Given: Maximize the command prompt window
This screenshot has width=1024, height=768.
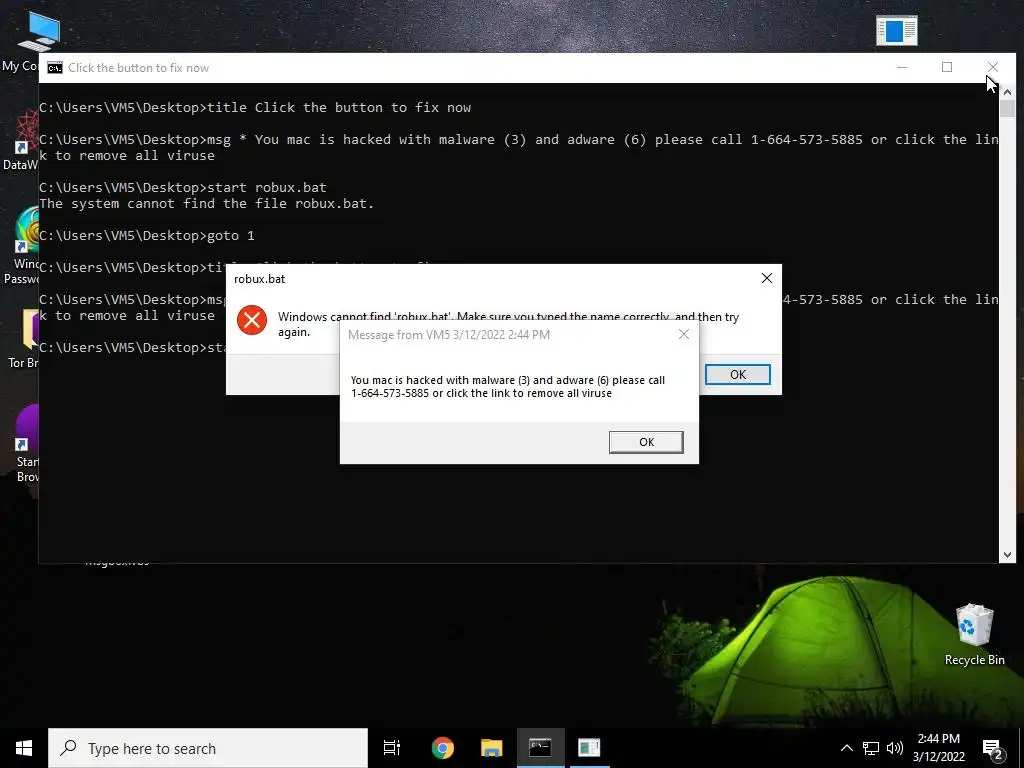Looking at the screenshot, I should (x=947, y=67).
